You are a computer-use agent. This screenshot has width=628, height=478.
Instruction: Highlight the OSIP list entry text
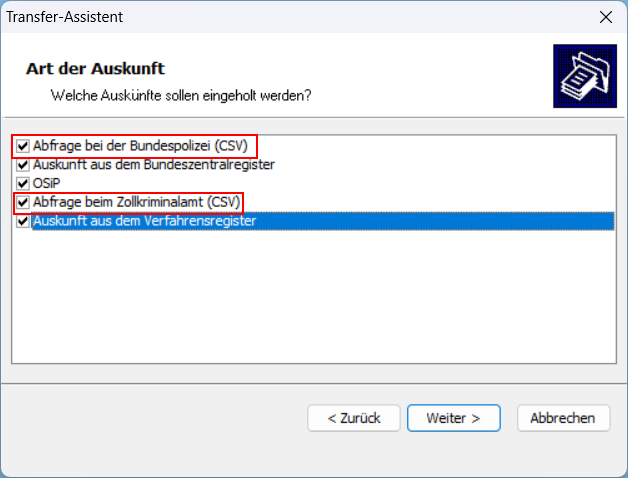coord(46,183)
